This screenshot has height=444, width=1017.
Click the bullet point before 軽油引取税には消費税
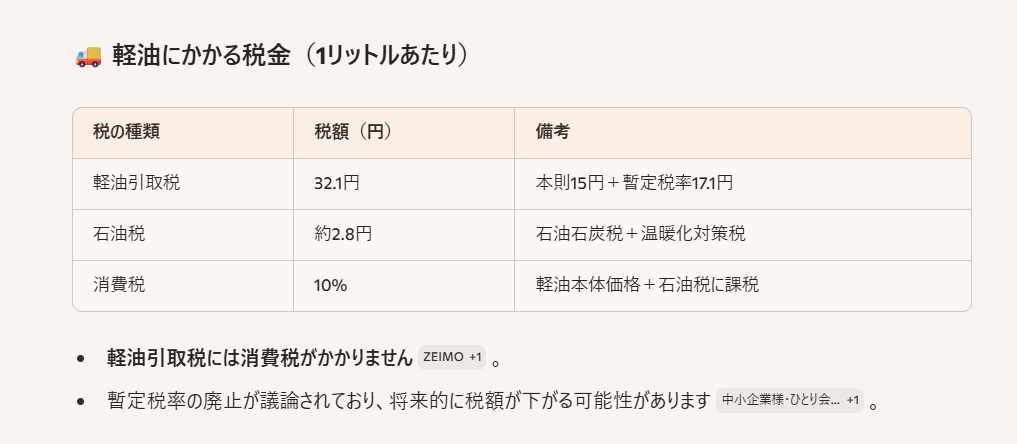[x=81, y=358]
